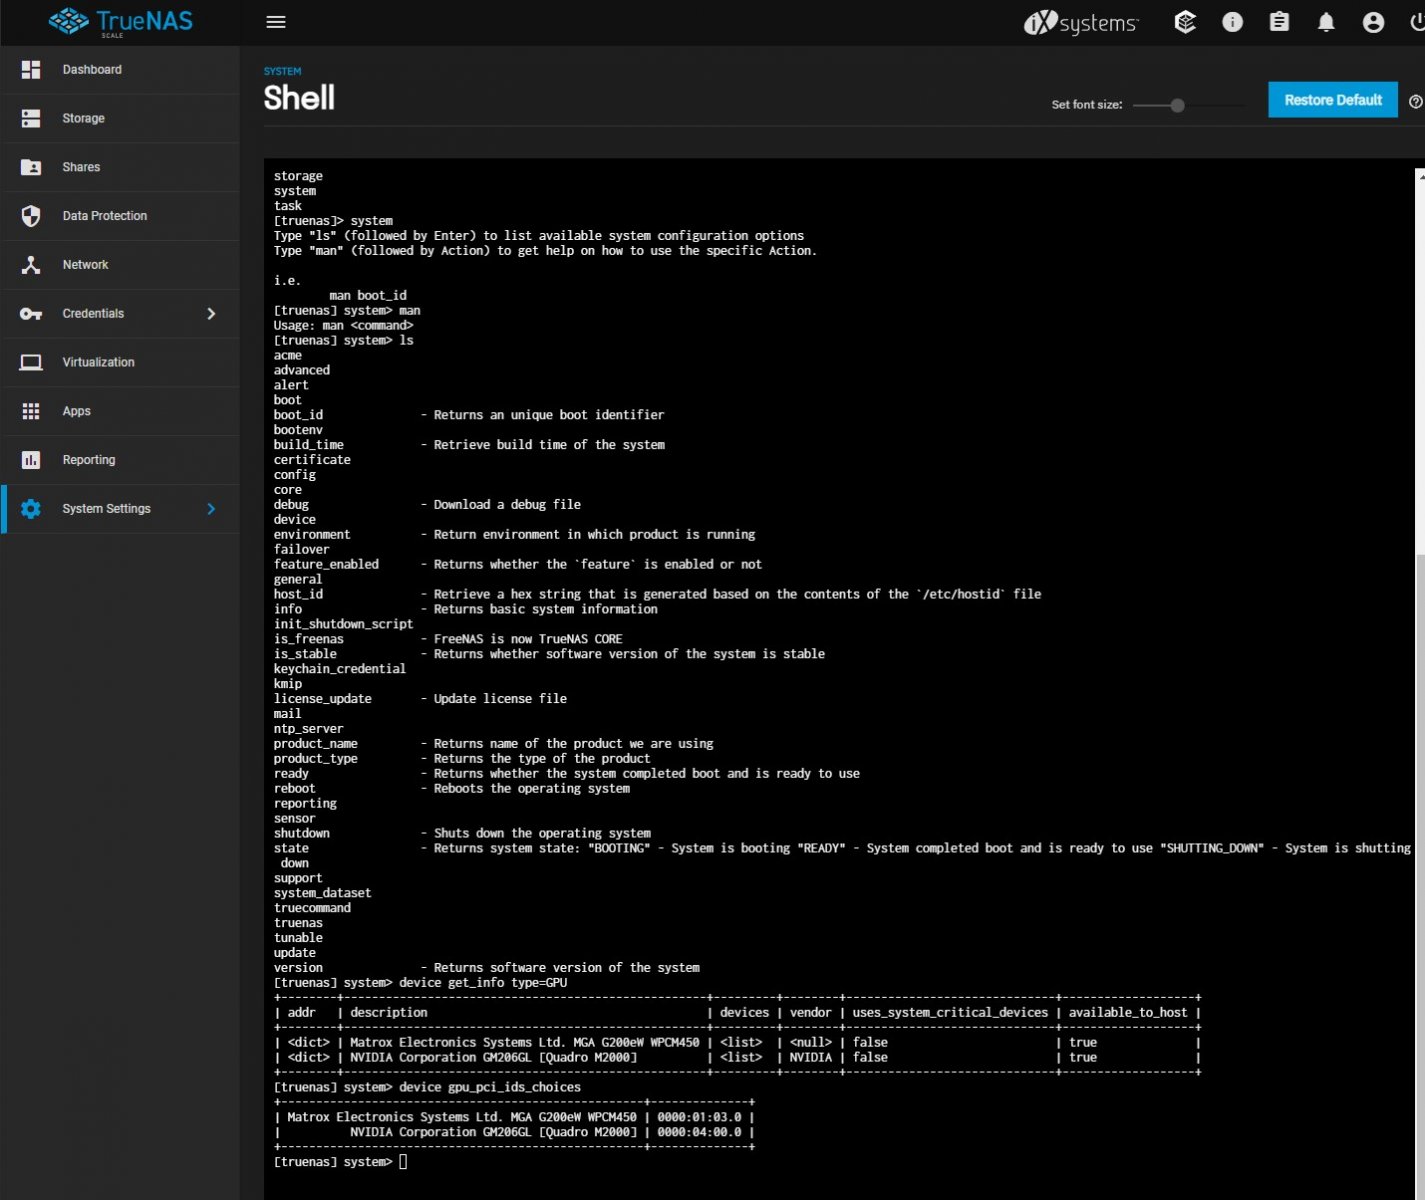Open the iXsystems logo link

pos(1080,22)
